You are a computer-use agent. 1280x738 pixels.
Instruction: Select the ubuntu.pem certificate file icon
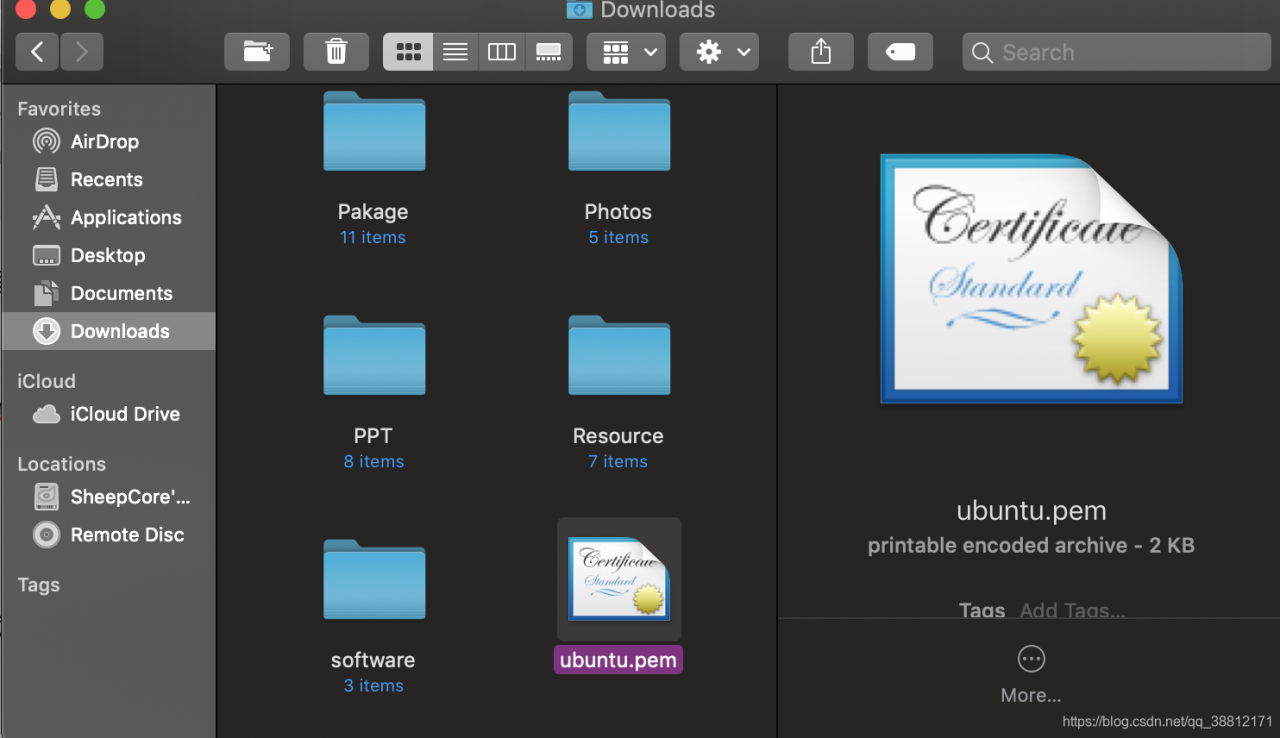[x=619, y=579]
